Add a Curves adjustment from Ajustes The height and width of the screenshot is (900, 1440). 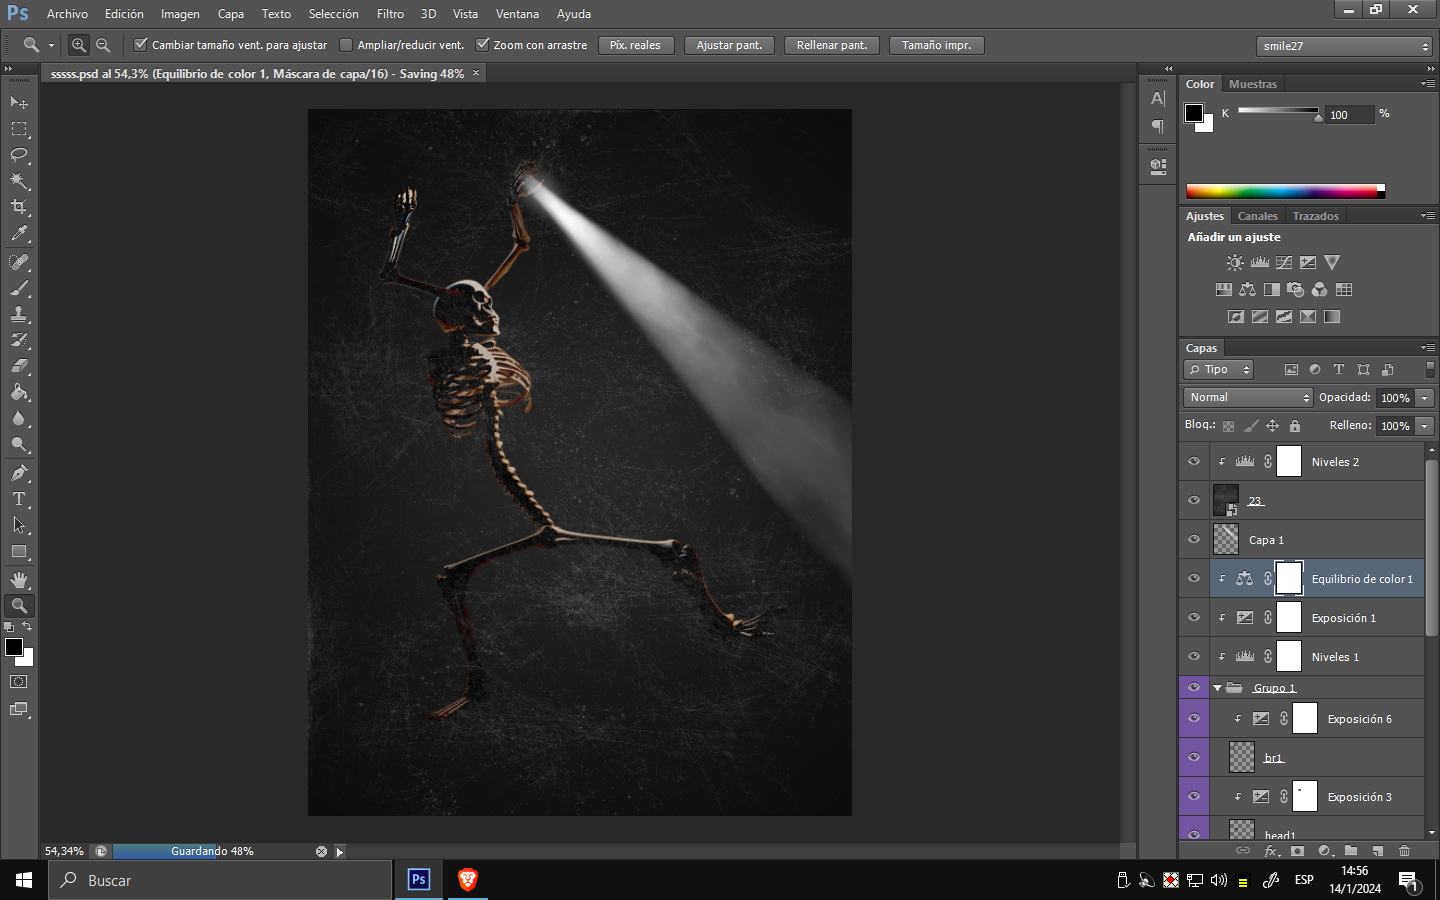1284,263
